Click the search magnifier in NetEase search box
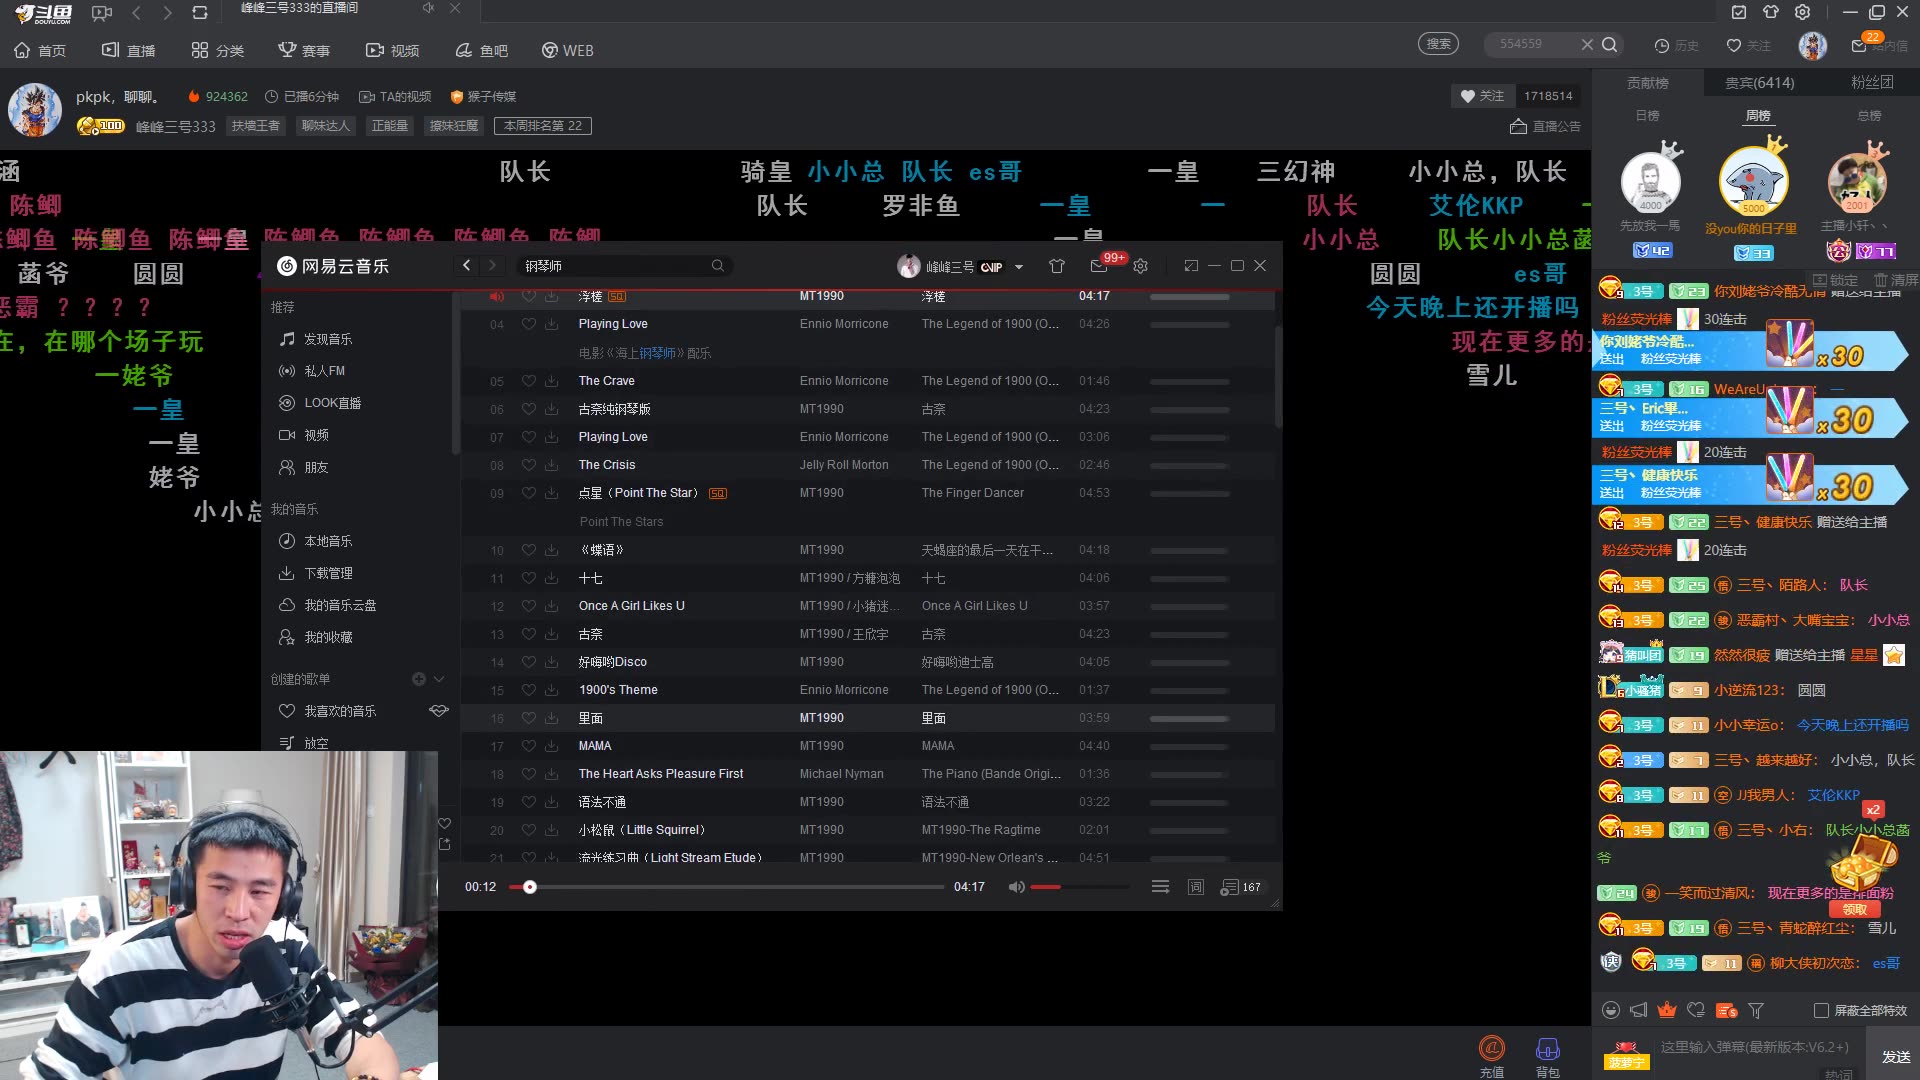The image size is (1920, 1080). pos(717,266)
